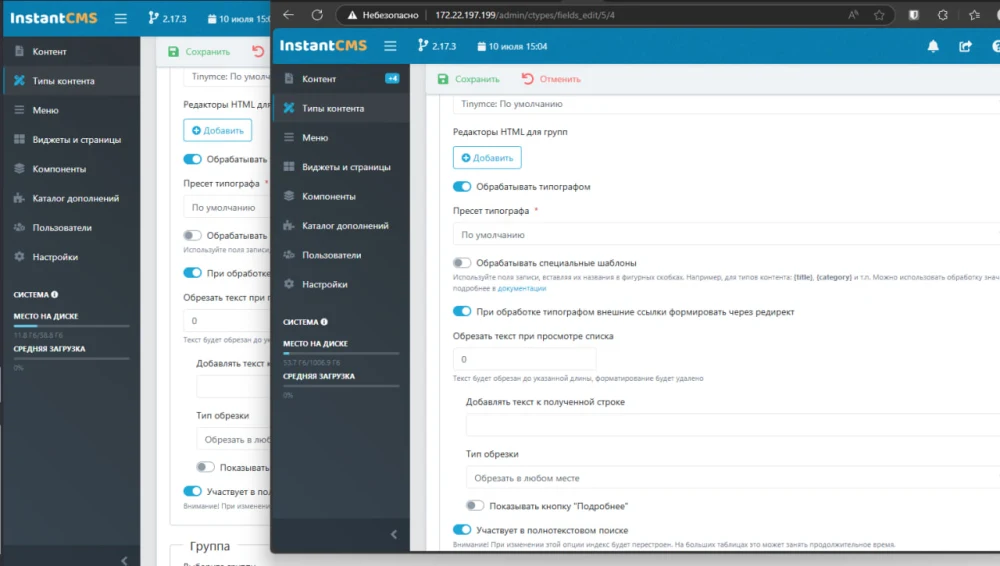Viewport: 1000px width, 566px height.
Task: Open browser extensions icon
Action: click(943, 15)
